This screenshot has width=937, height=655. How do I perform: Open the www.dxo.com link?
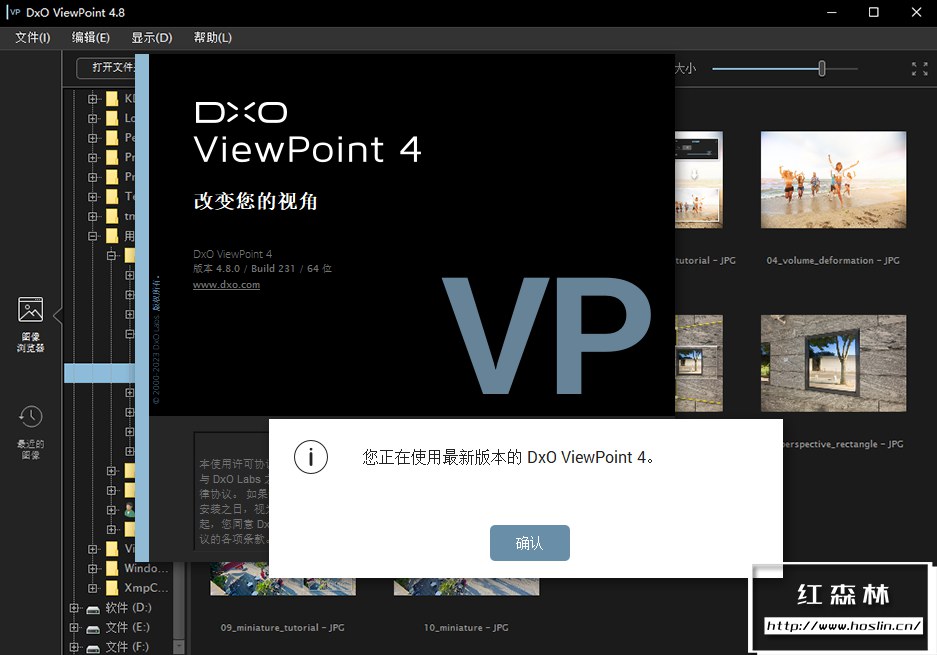[226, 285]
